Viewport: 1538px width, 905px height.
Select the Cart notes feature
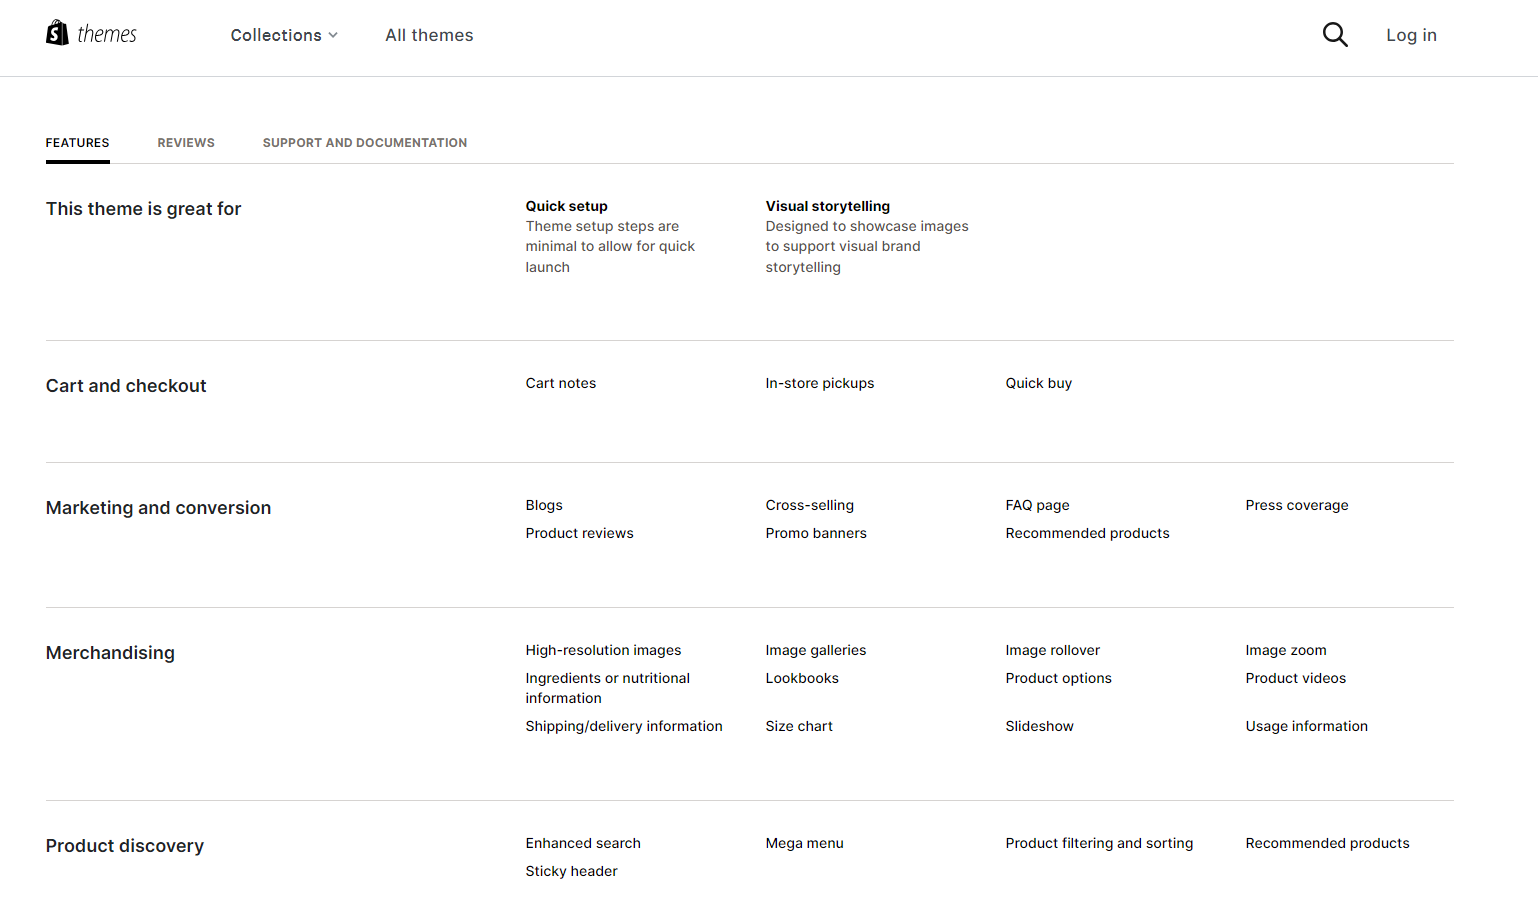tap(561, 383)
